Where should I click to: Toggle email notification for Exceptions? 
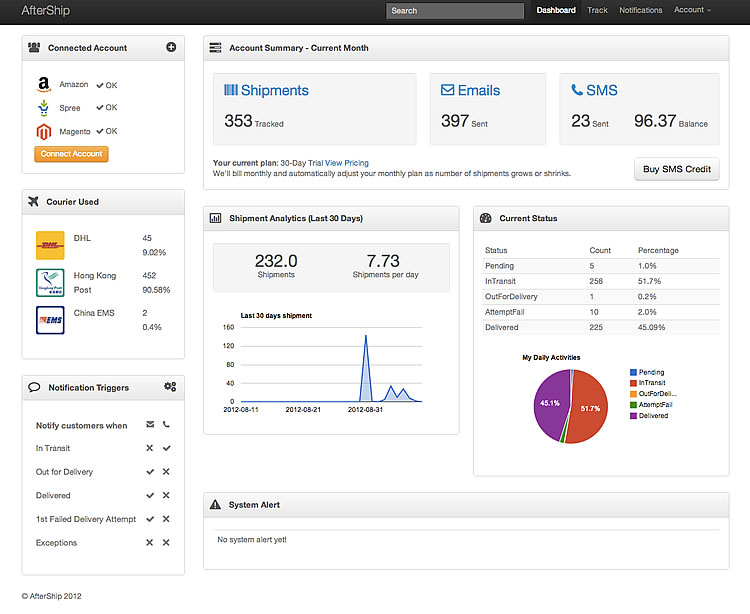coord(150,543)
